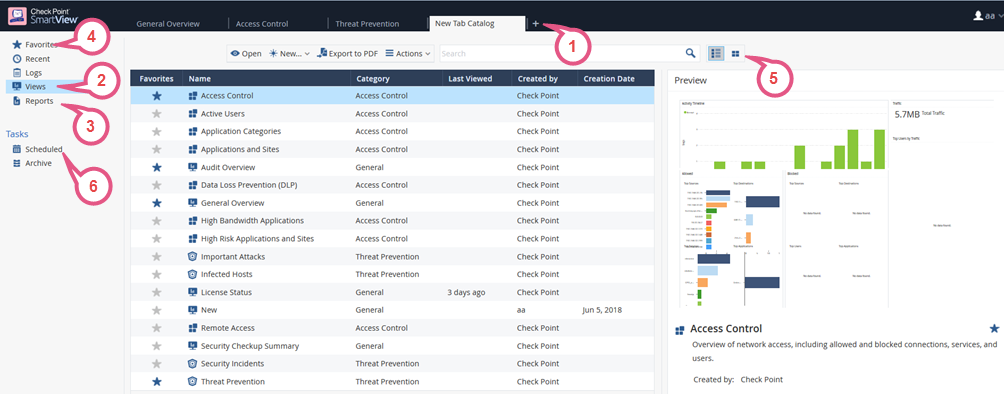This screenshot has height=394, width=1004.
Task: Click the High Risk Applications icon
Action: pos(193,238)
